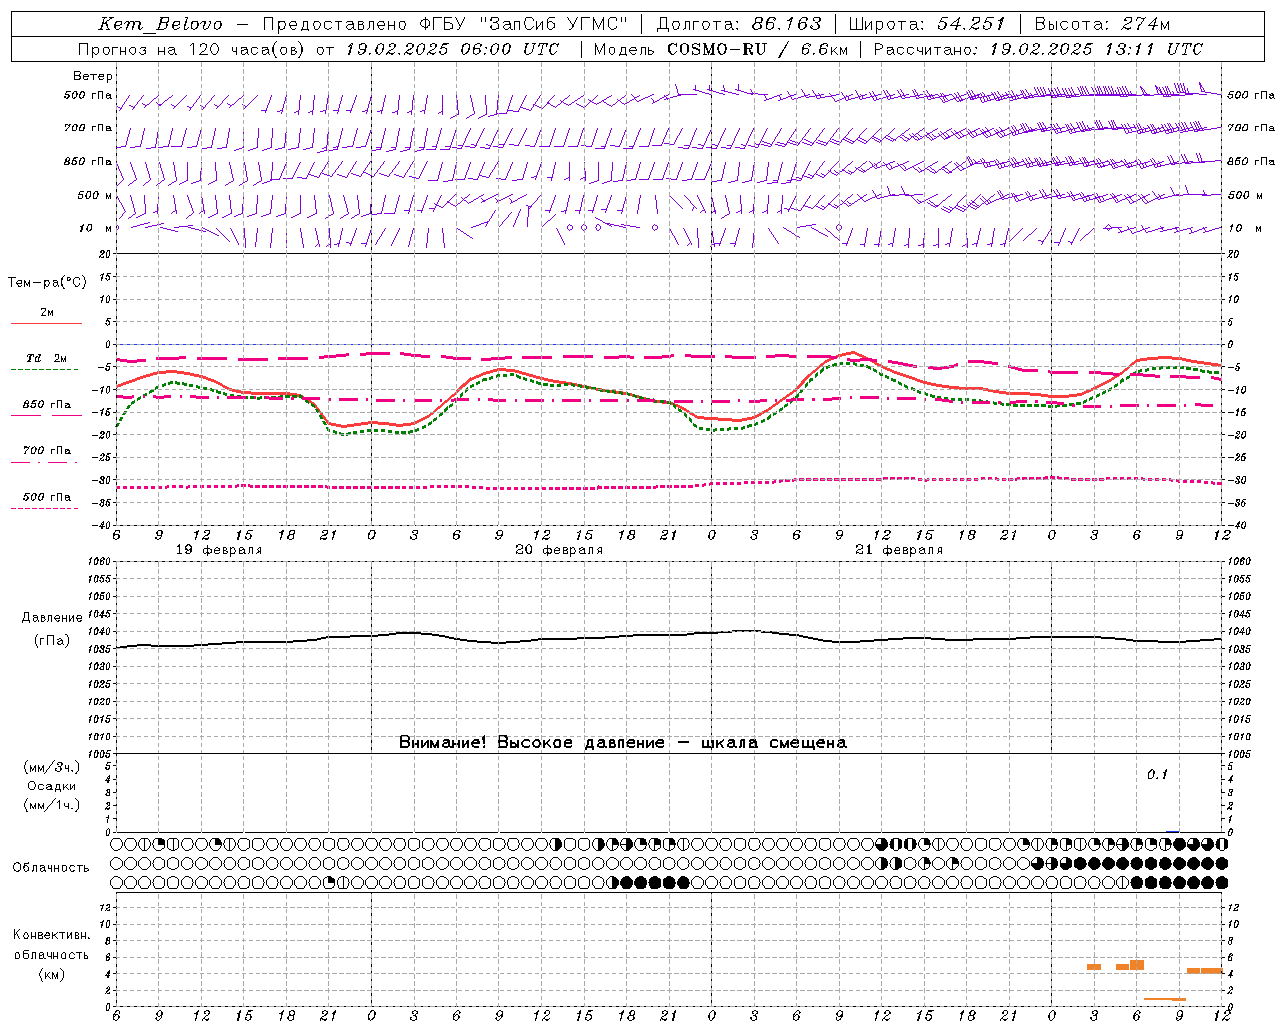Click the 19 февраля date label
Screen dimensions: 1280x1024
[219, 550]
